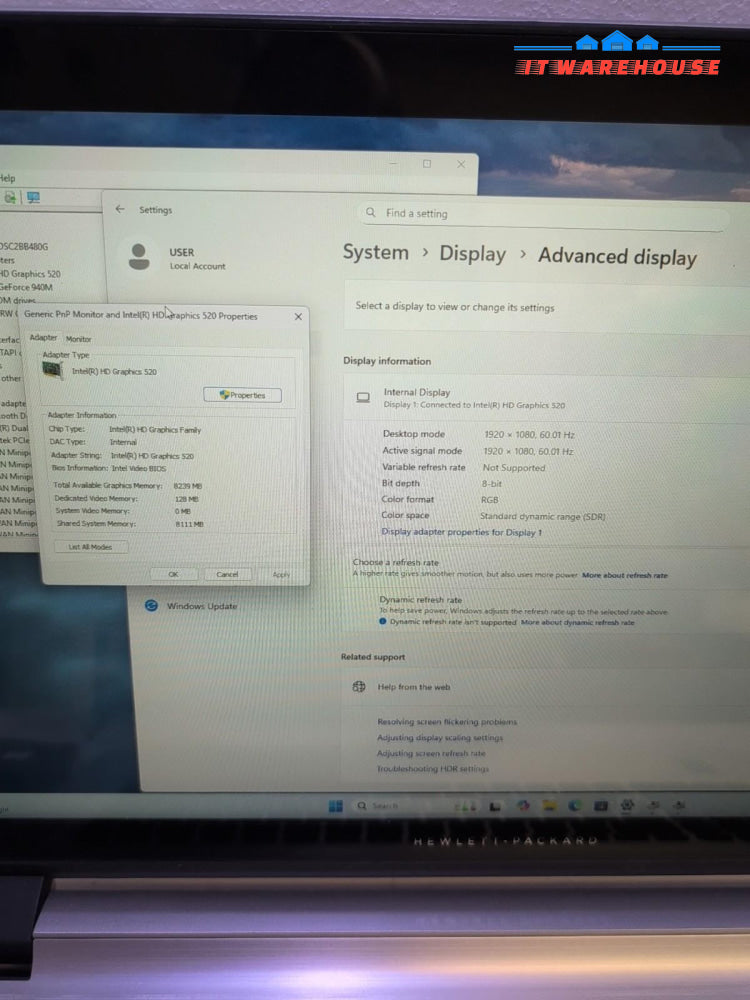The height and width of the screenshot is (1000, 750).
Task: Click the Find a setting search field
Action: coord(543,215)
